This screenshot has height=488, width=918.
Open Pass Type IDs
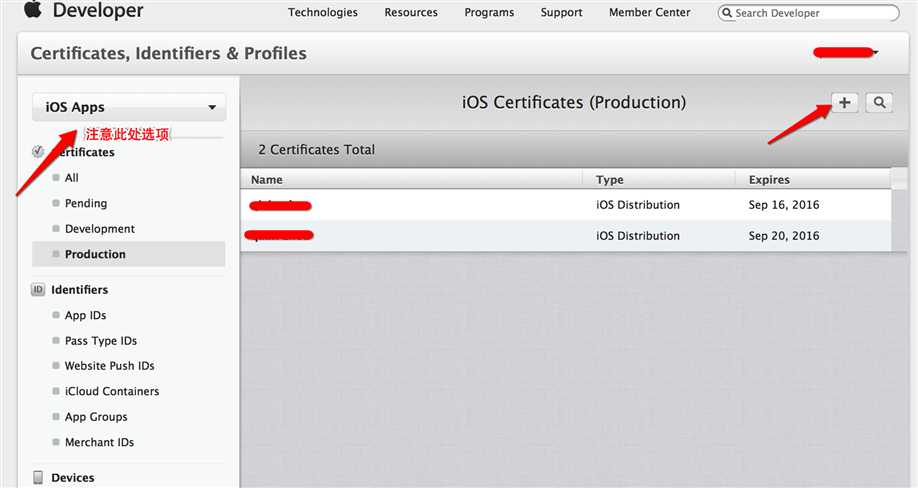pyautogui.click(x=101, y=341)
